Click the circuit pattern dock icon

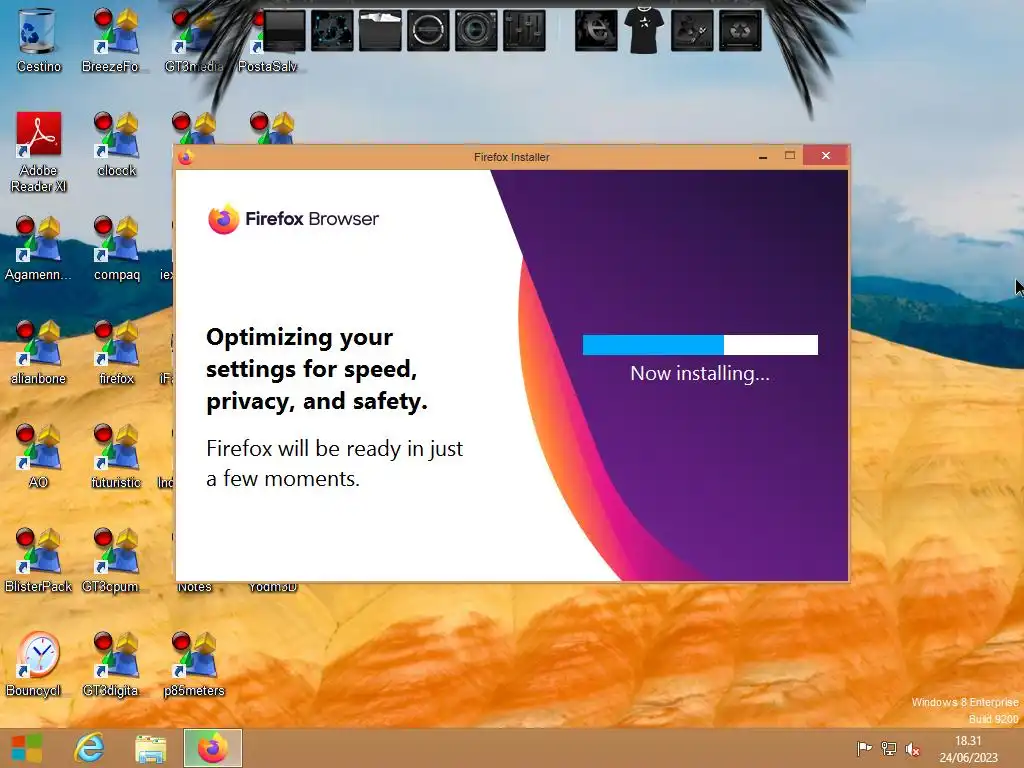click(332, 30)
